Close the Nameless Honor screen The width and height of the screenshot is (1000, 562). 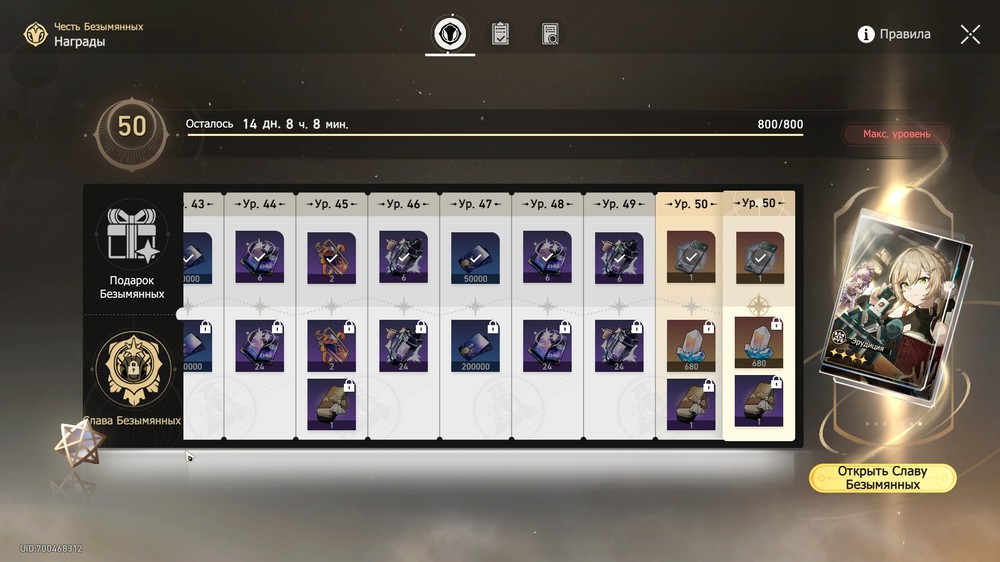click(970, 34)
